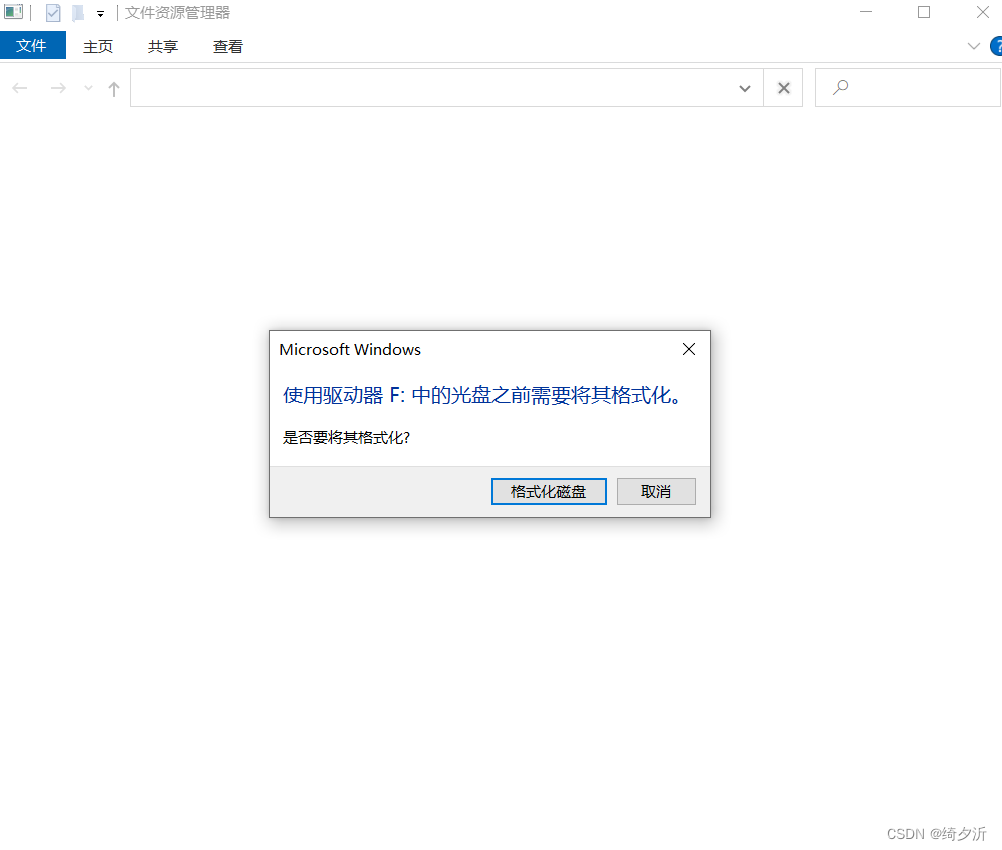Image resolution: width=1002 pixels, height=850 pixels.
Task: Switch to the 主页 ribbon tab
Action: point(98,46)
